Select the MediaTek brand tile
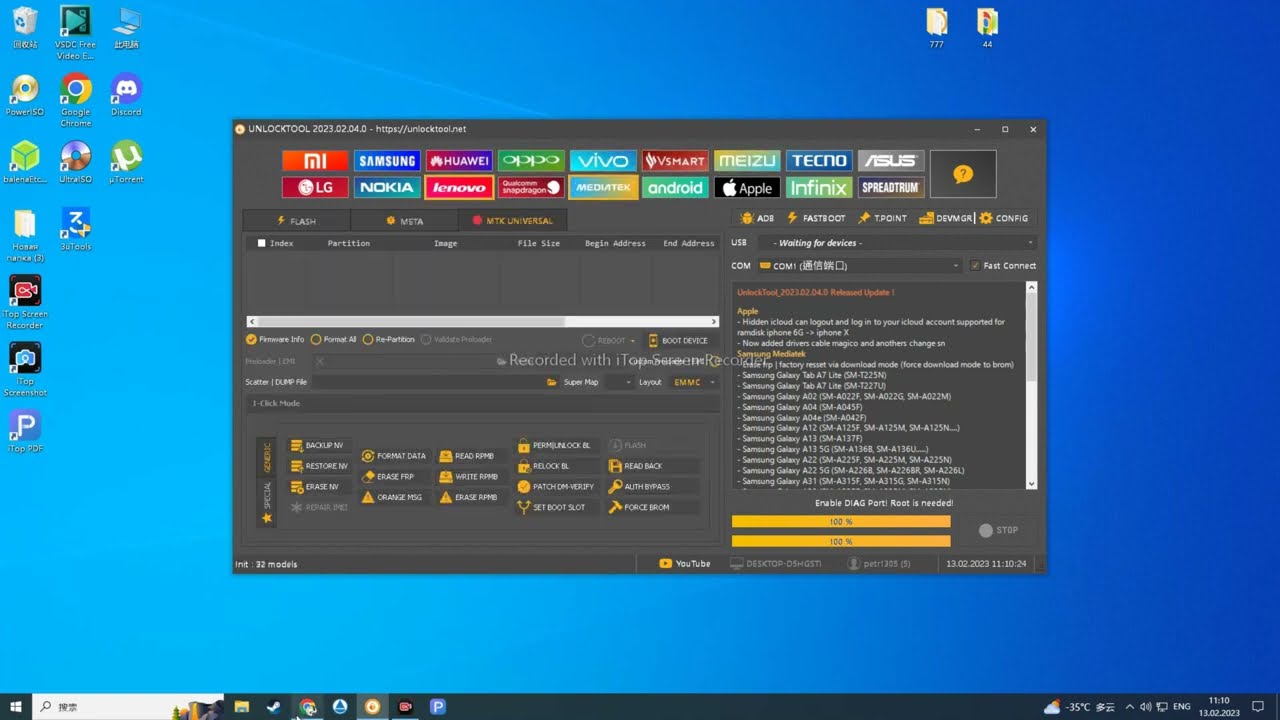The image size is (1280, 720). coord(603,188)
